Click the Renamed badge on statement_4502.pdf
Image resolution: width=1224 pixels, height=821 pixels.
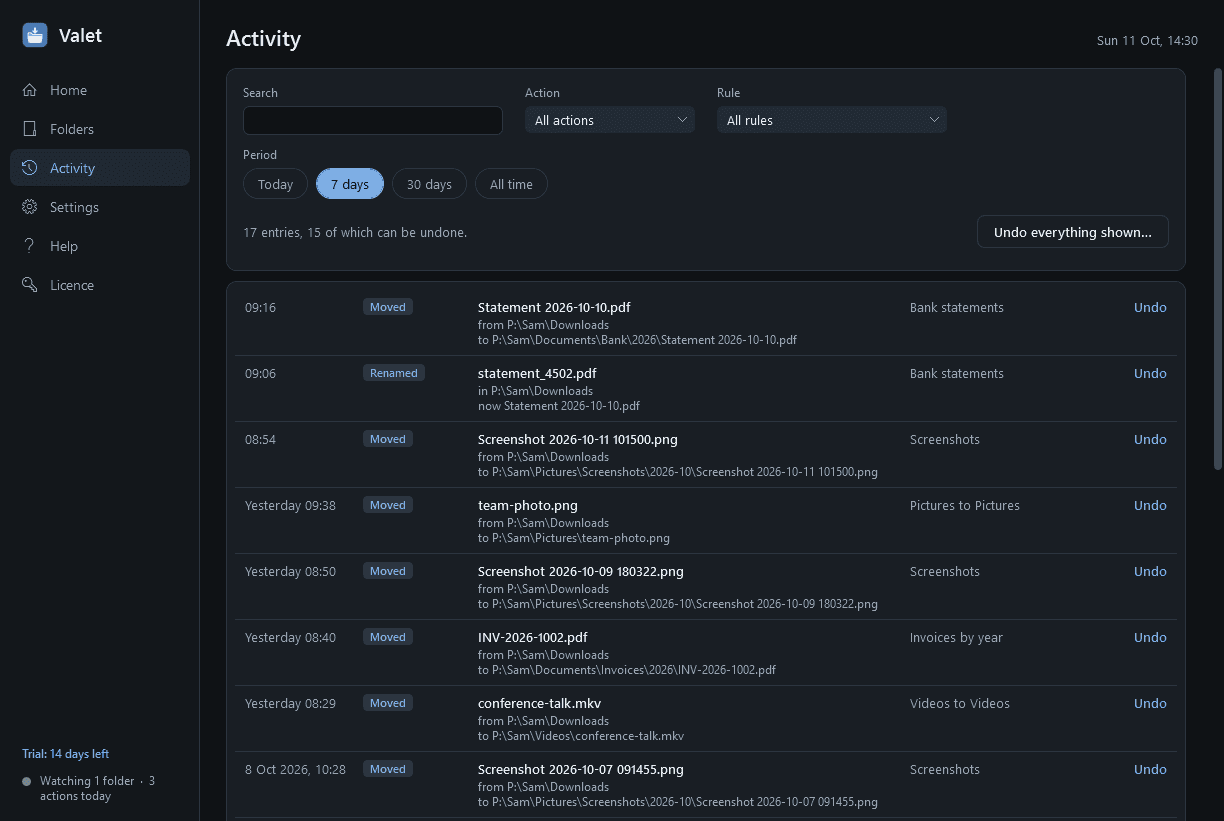tap(394, 373)
